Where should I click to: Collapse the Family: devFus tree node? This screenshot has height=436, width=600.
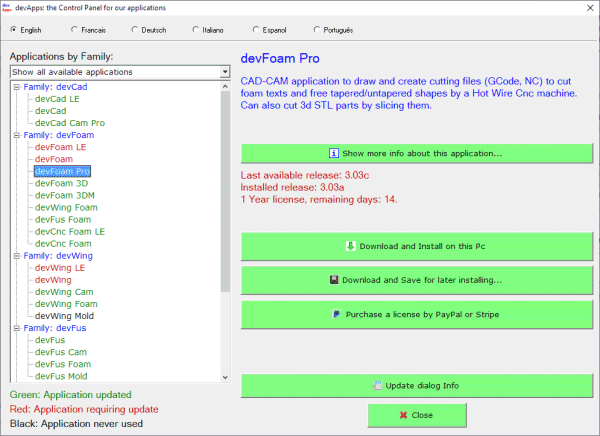coord(16,328)
